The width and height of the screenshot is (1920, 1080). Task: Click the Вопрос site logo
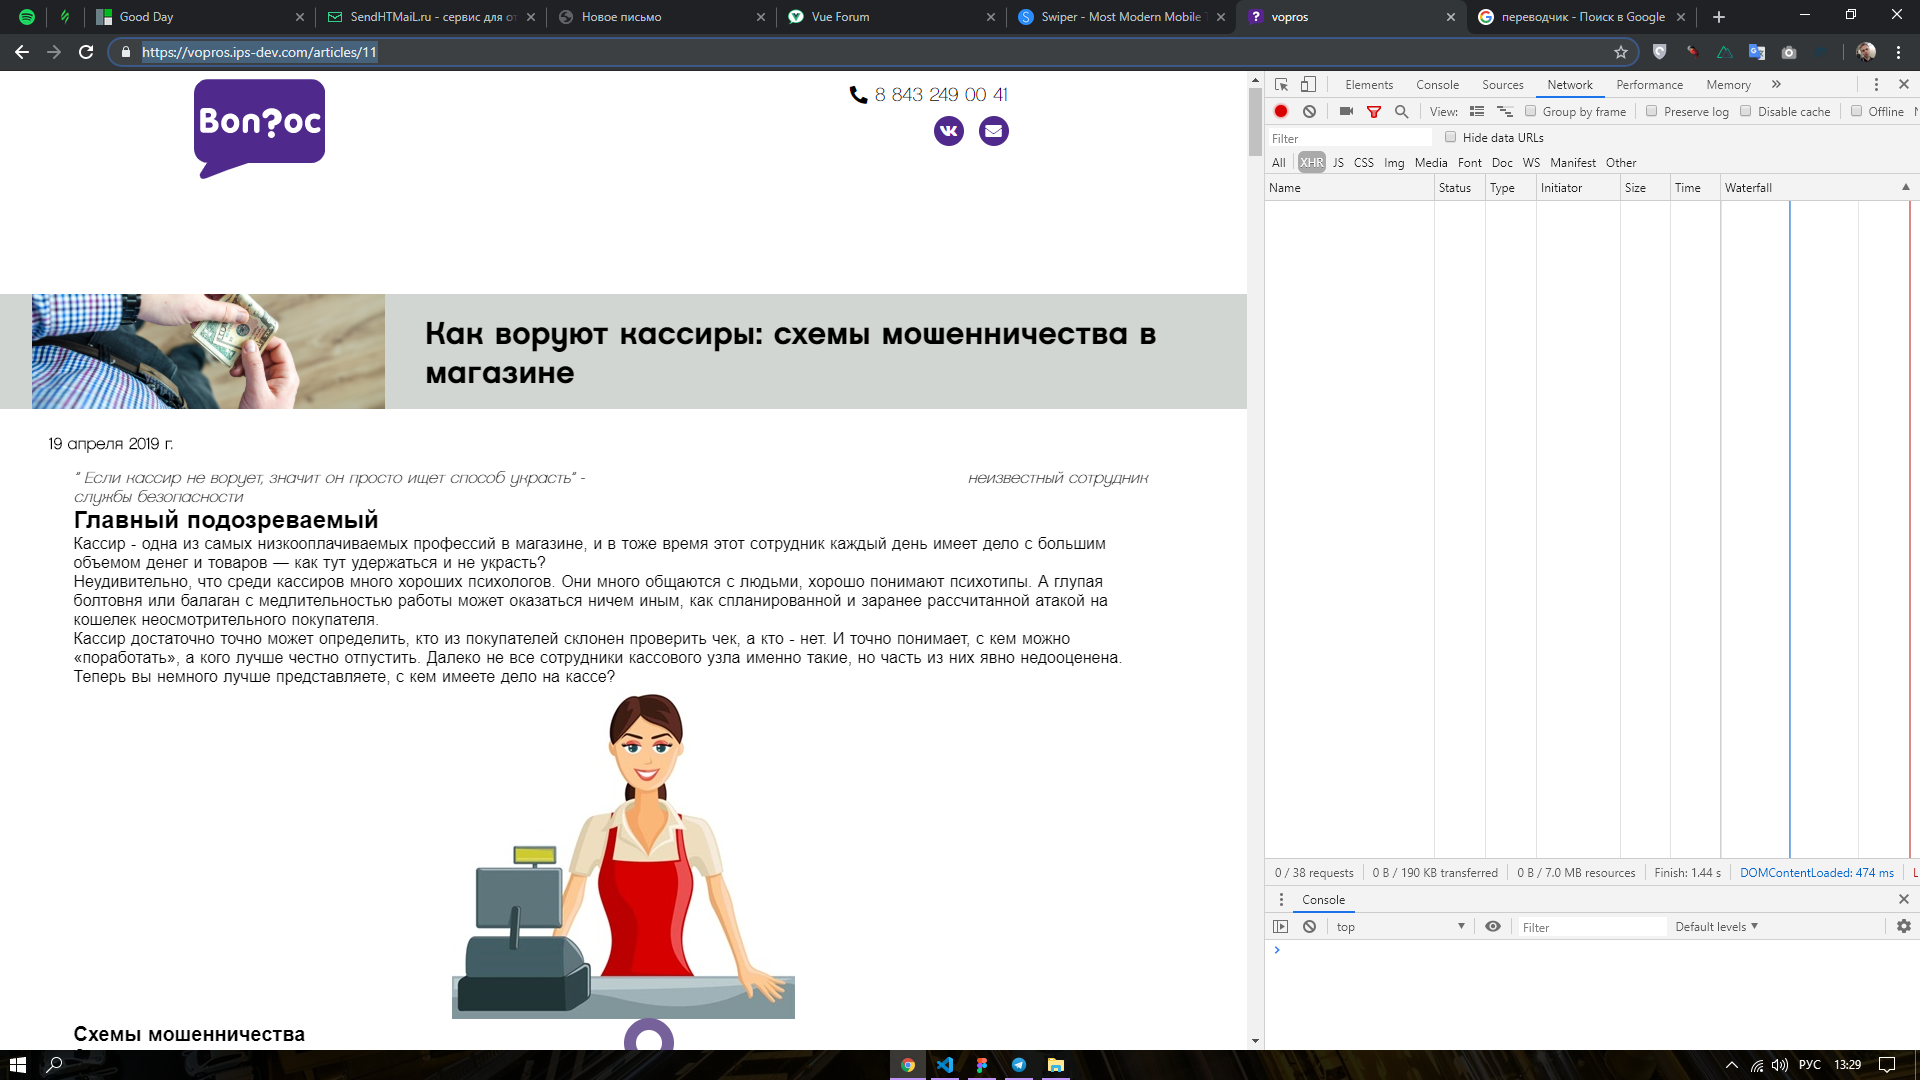259,128
